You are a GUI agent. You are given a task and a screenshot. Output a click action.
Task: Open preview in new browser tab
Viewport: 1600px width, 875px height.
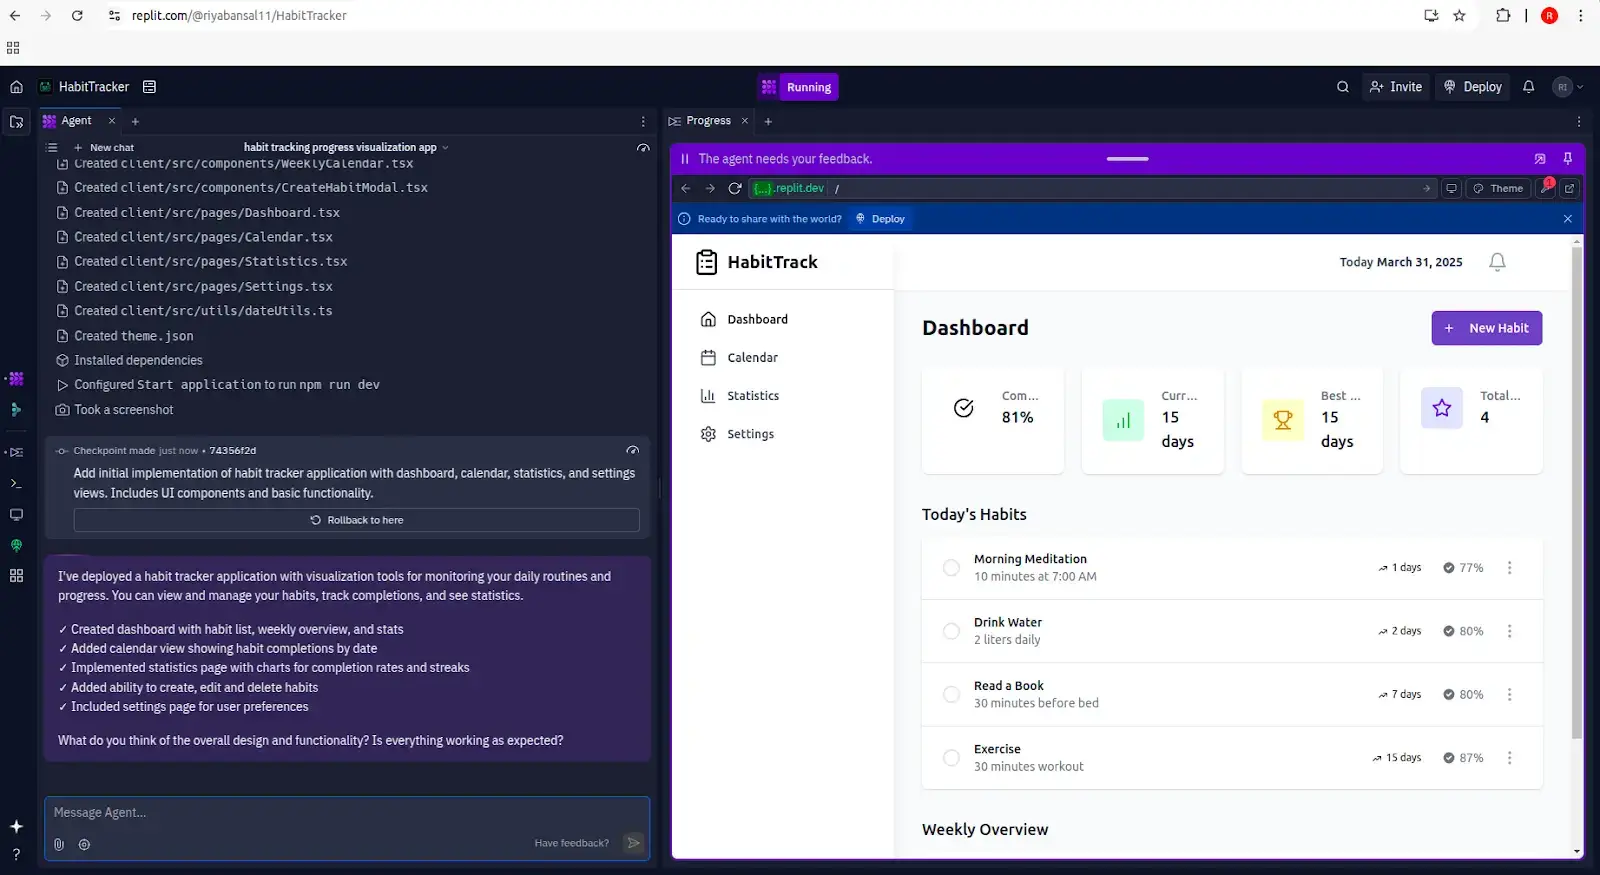click(x=1569, y=188)
